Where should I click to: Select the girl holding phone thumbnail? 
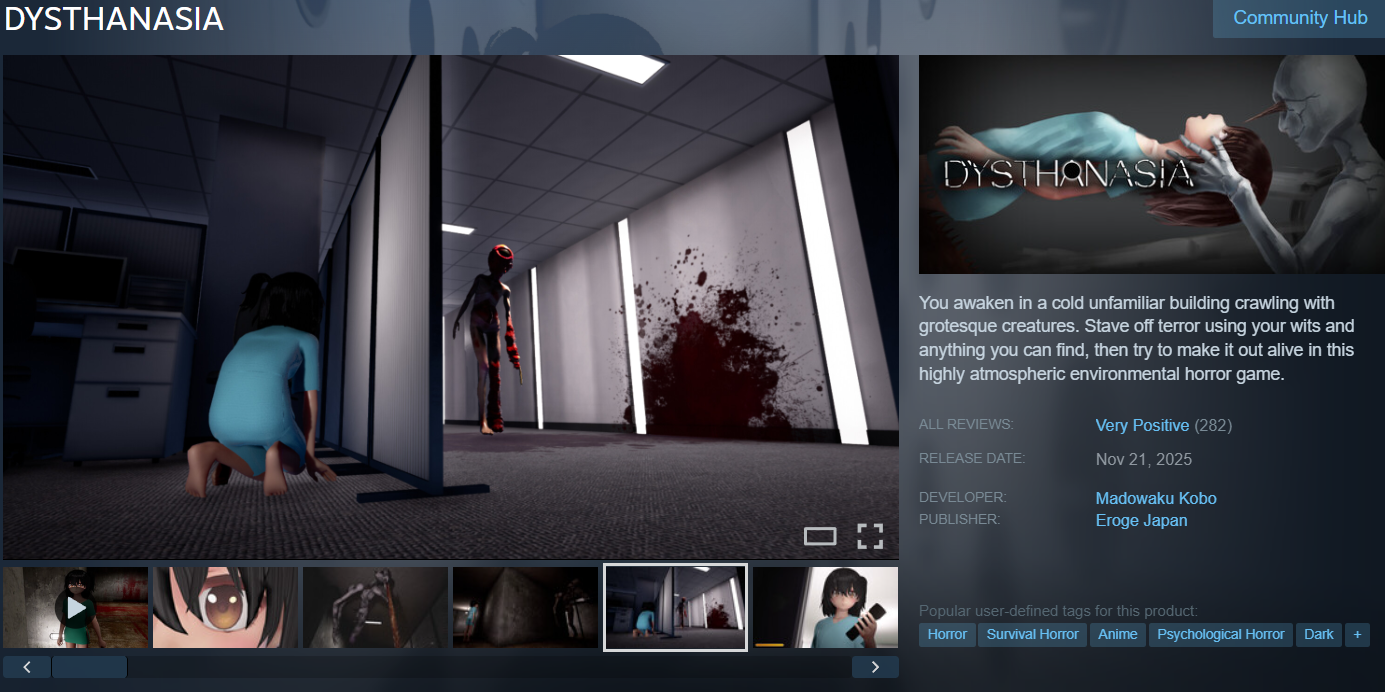(826, 608)
